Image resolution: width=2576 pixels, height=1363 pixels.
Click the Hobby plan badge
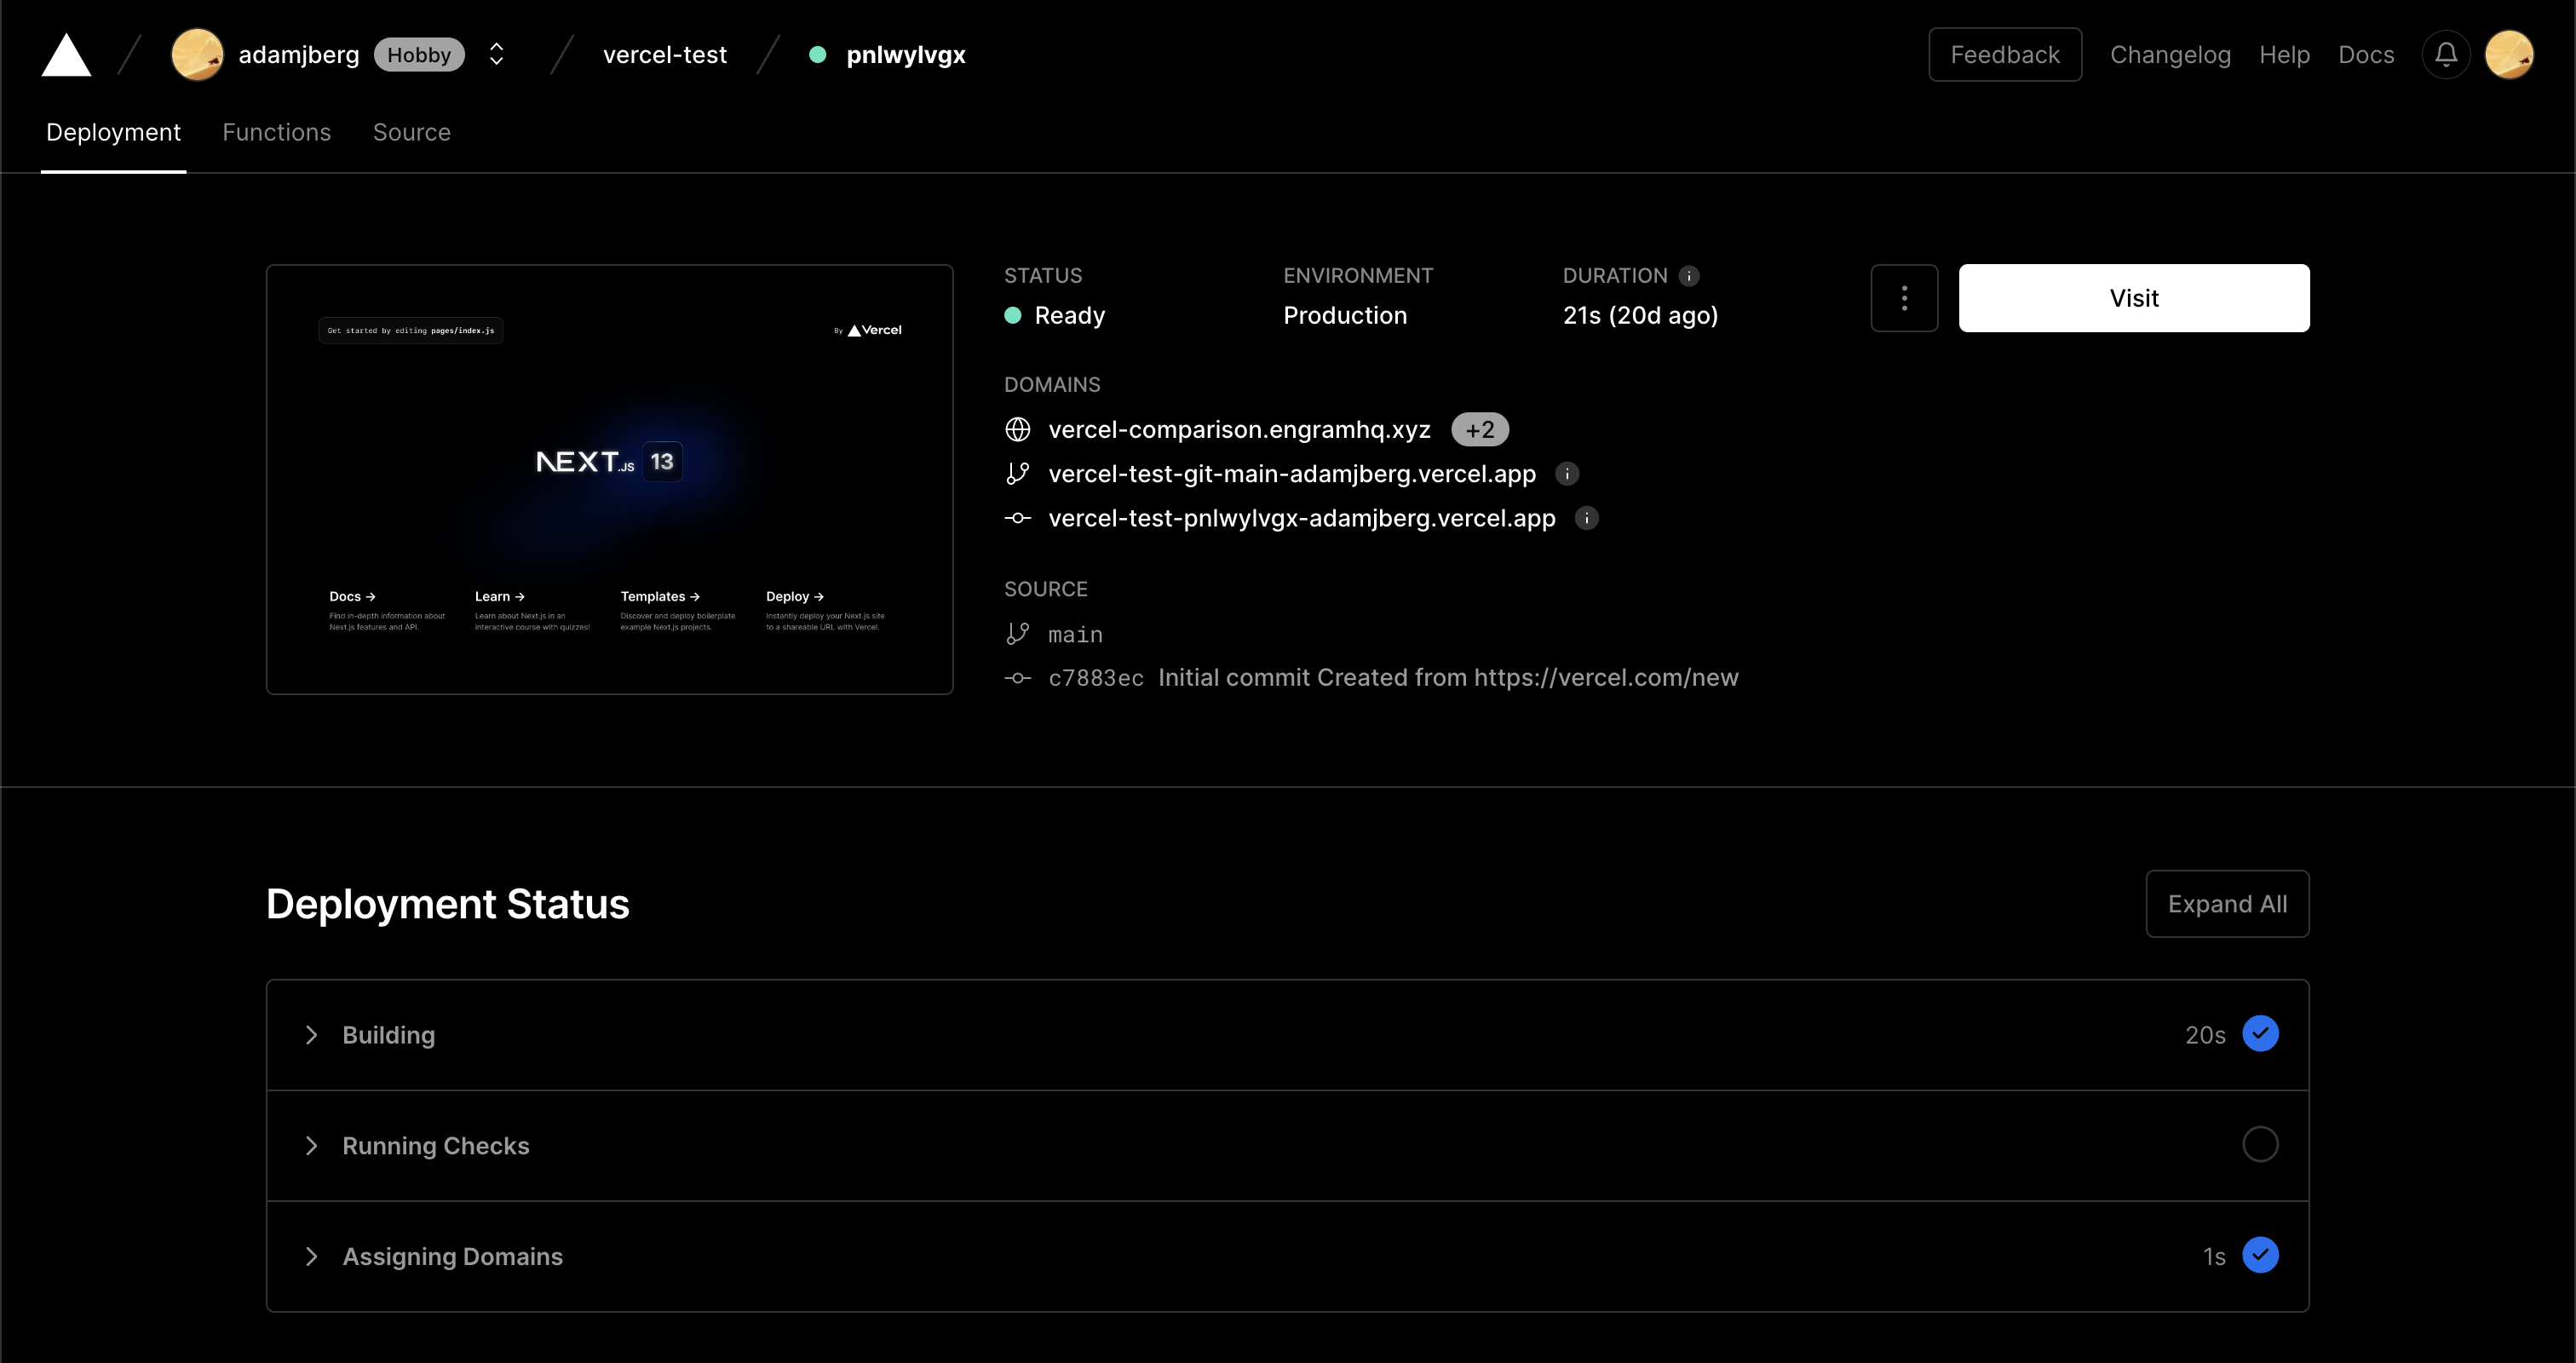(419, 54)
